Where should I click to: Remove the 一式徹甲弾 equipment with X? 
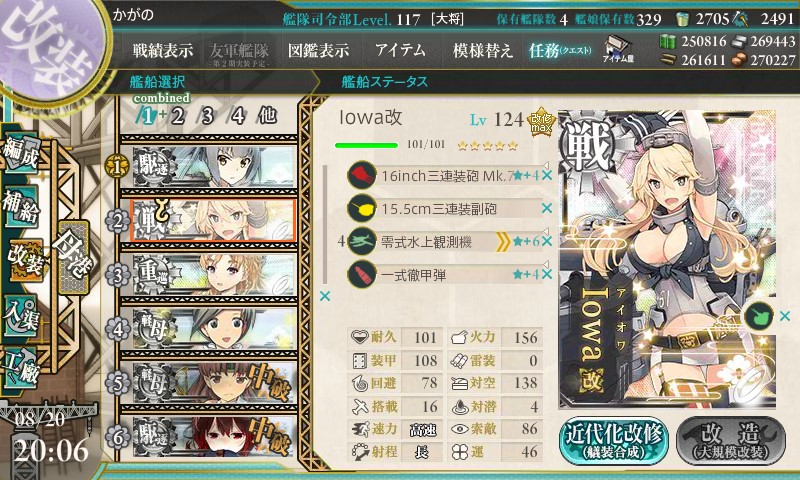click(547, 274)
